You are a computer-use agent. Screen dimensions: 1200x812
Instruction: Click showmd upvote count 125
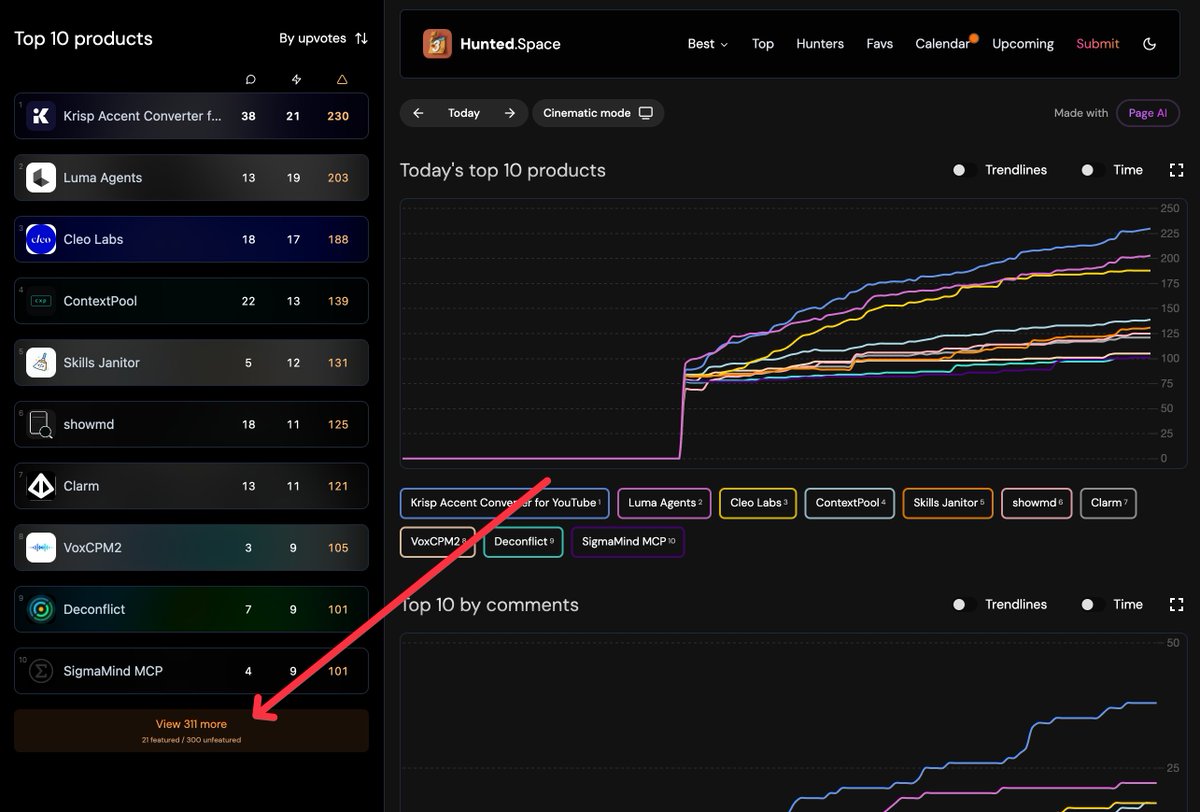tap(338, 425)
